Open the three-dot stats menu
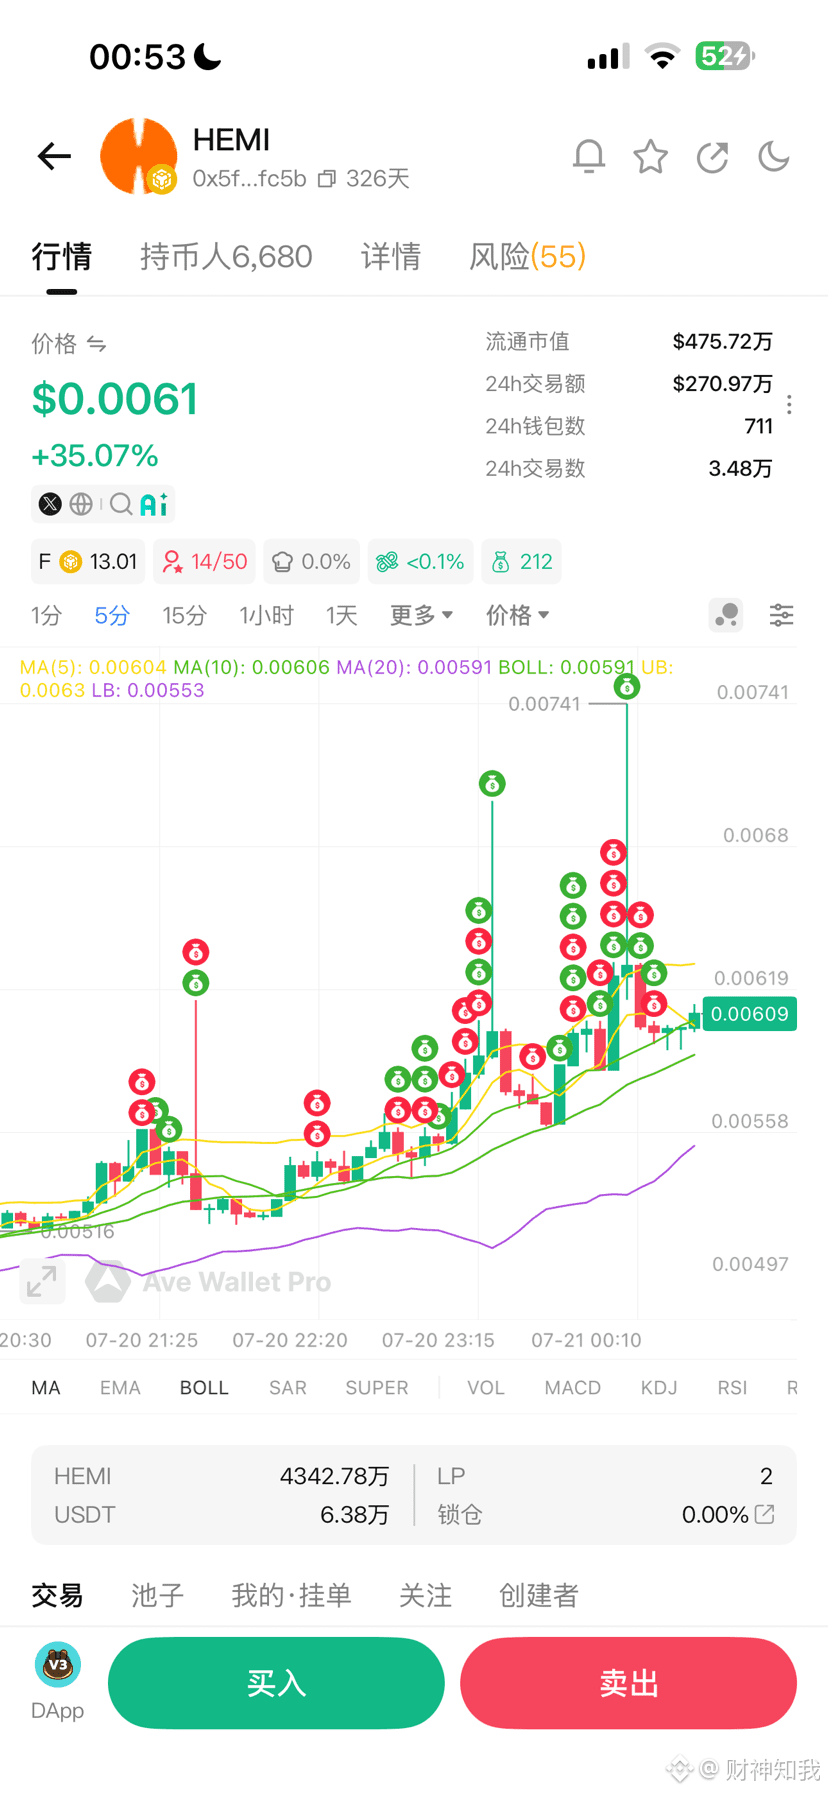Screen dimensions: 828x1795 [789, 405]
